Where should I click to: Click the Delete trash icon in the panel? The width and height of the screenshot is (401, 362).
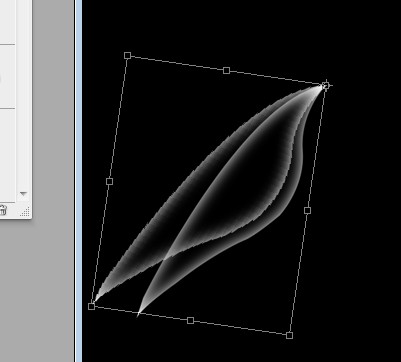[2, 210]
